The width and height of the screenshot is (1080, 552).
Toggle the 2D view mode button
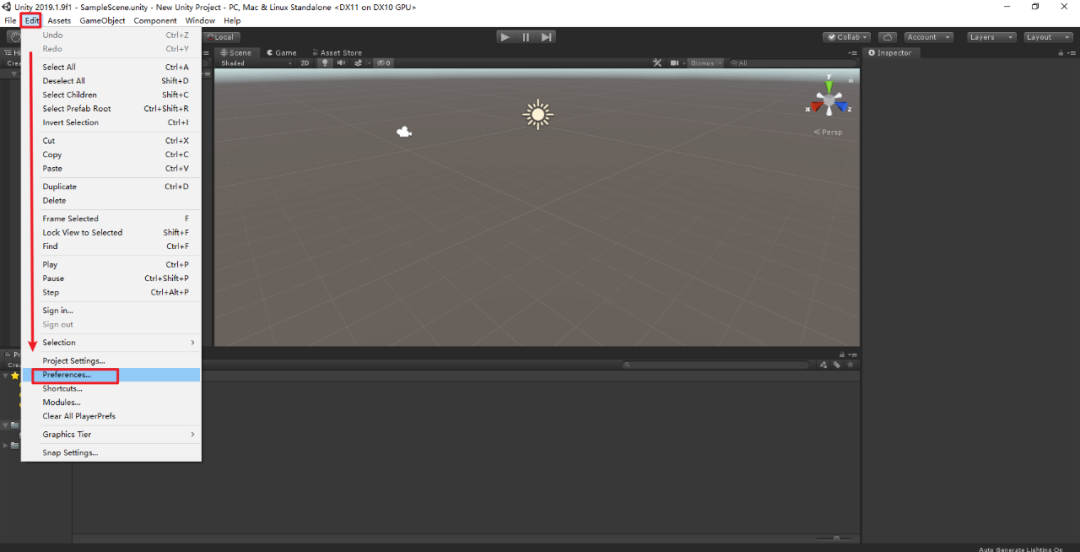click(305, 63)
